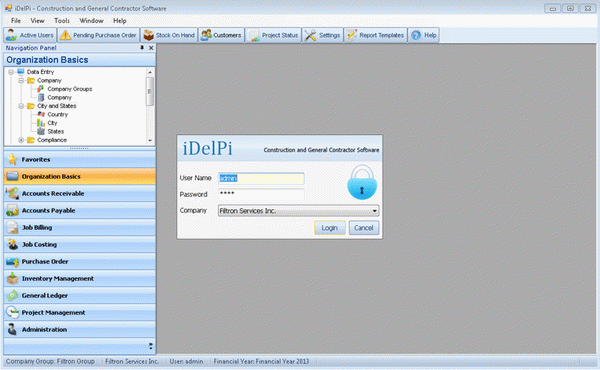Open Stock On Hand from toolbar
Viewport: 600px width, 370px height.
click(x=169, y=35)
